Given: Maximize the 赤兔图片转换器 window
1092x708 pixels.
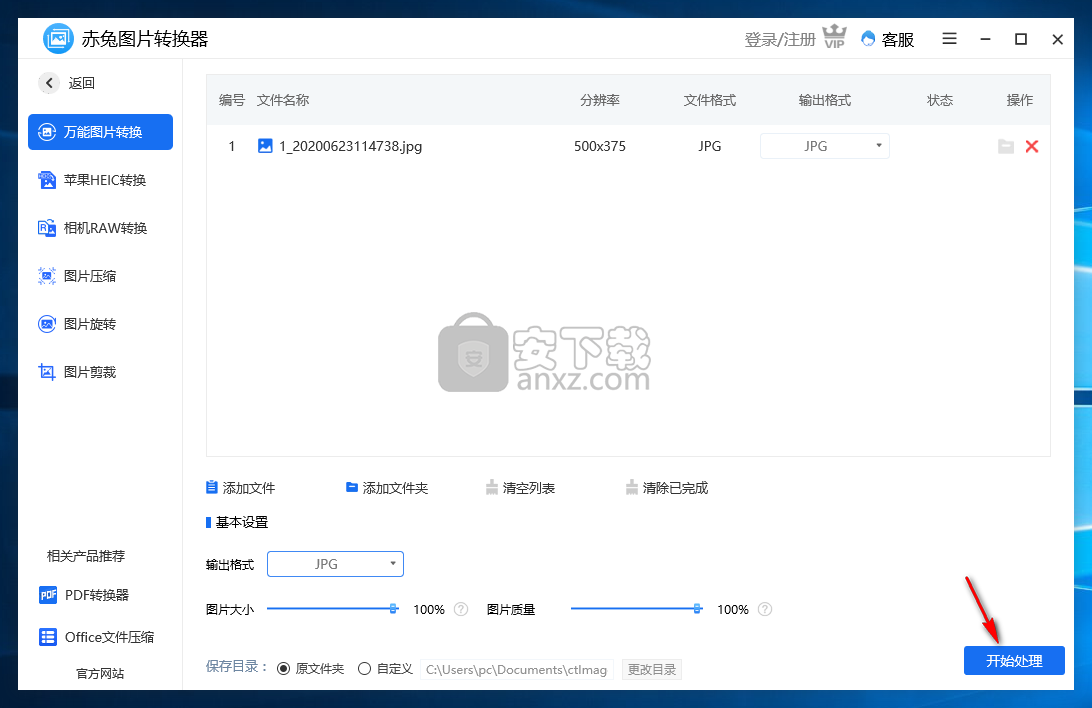Looking at the screenshot, I should [x=1021, y=39].
